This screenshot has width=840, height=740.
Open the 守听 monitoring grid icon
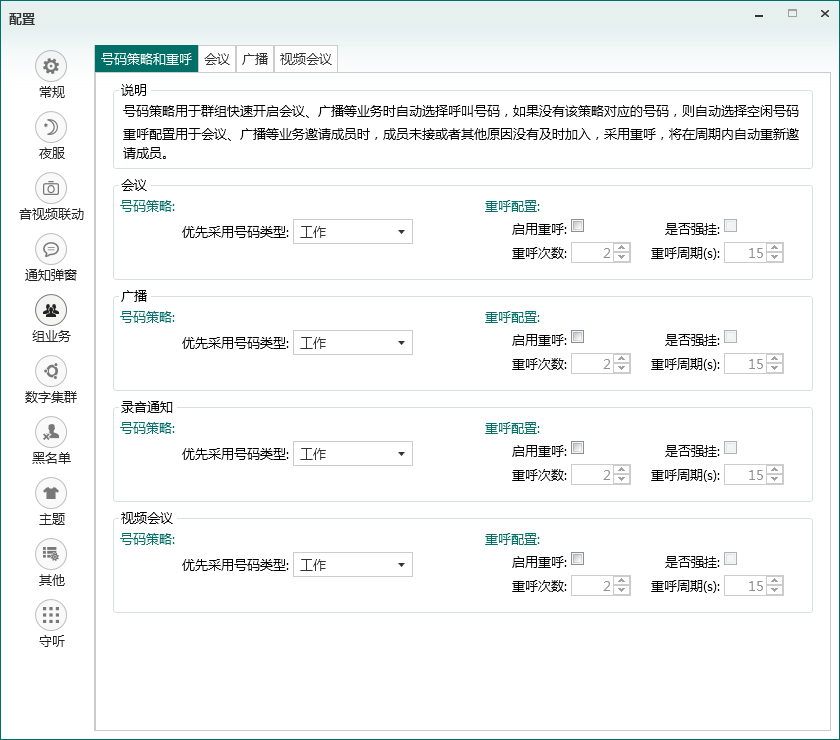[51, 615]
